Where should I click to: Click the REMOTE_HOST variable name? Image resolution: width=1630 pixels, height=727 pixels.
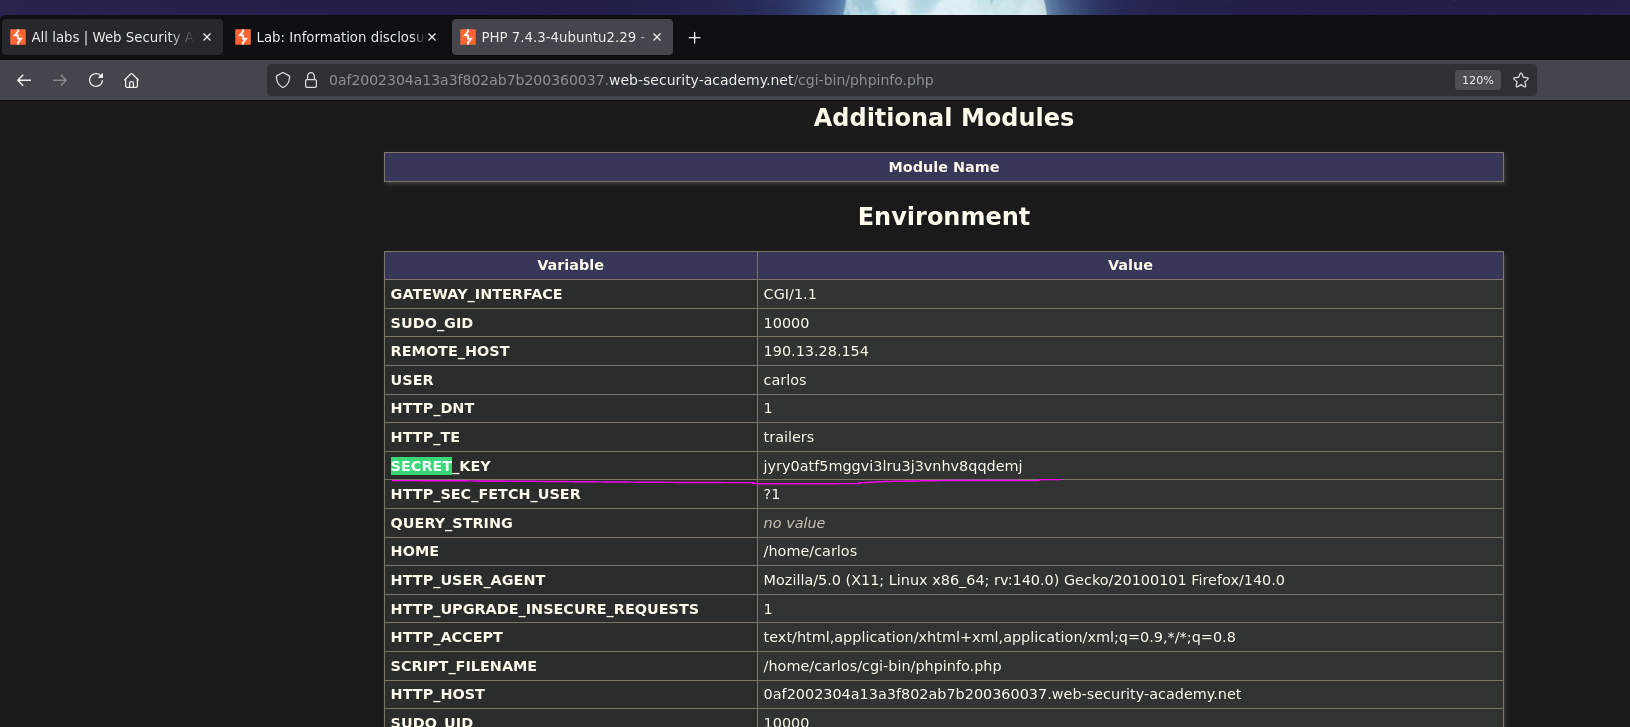click(450, 351)
